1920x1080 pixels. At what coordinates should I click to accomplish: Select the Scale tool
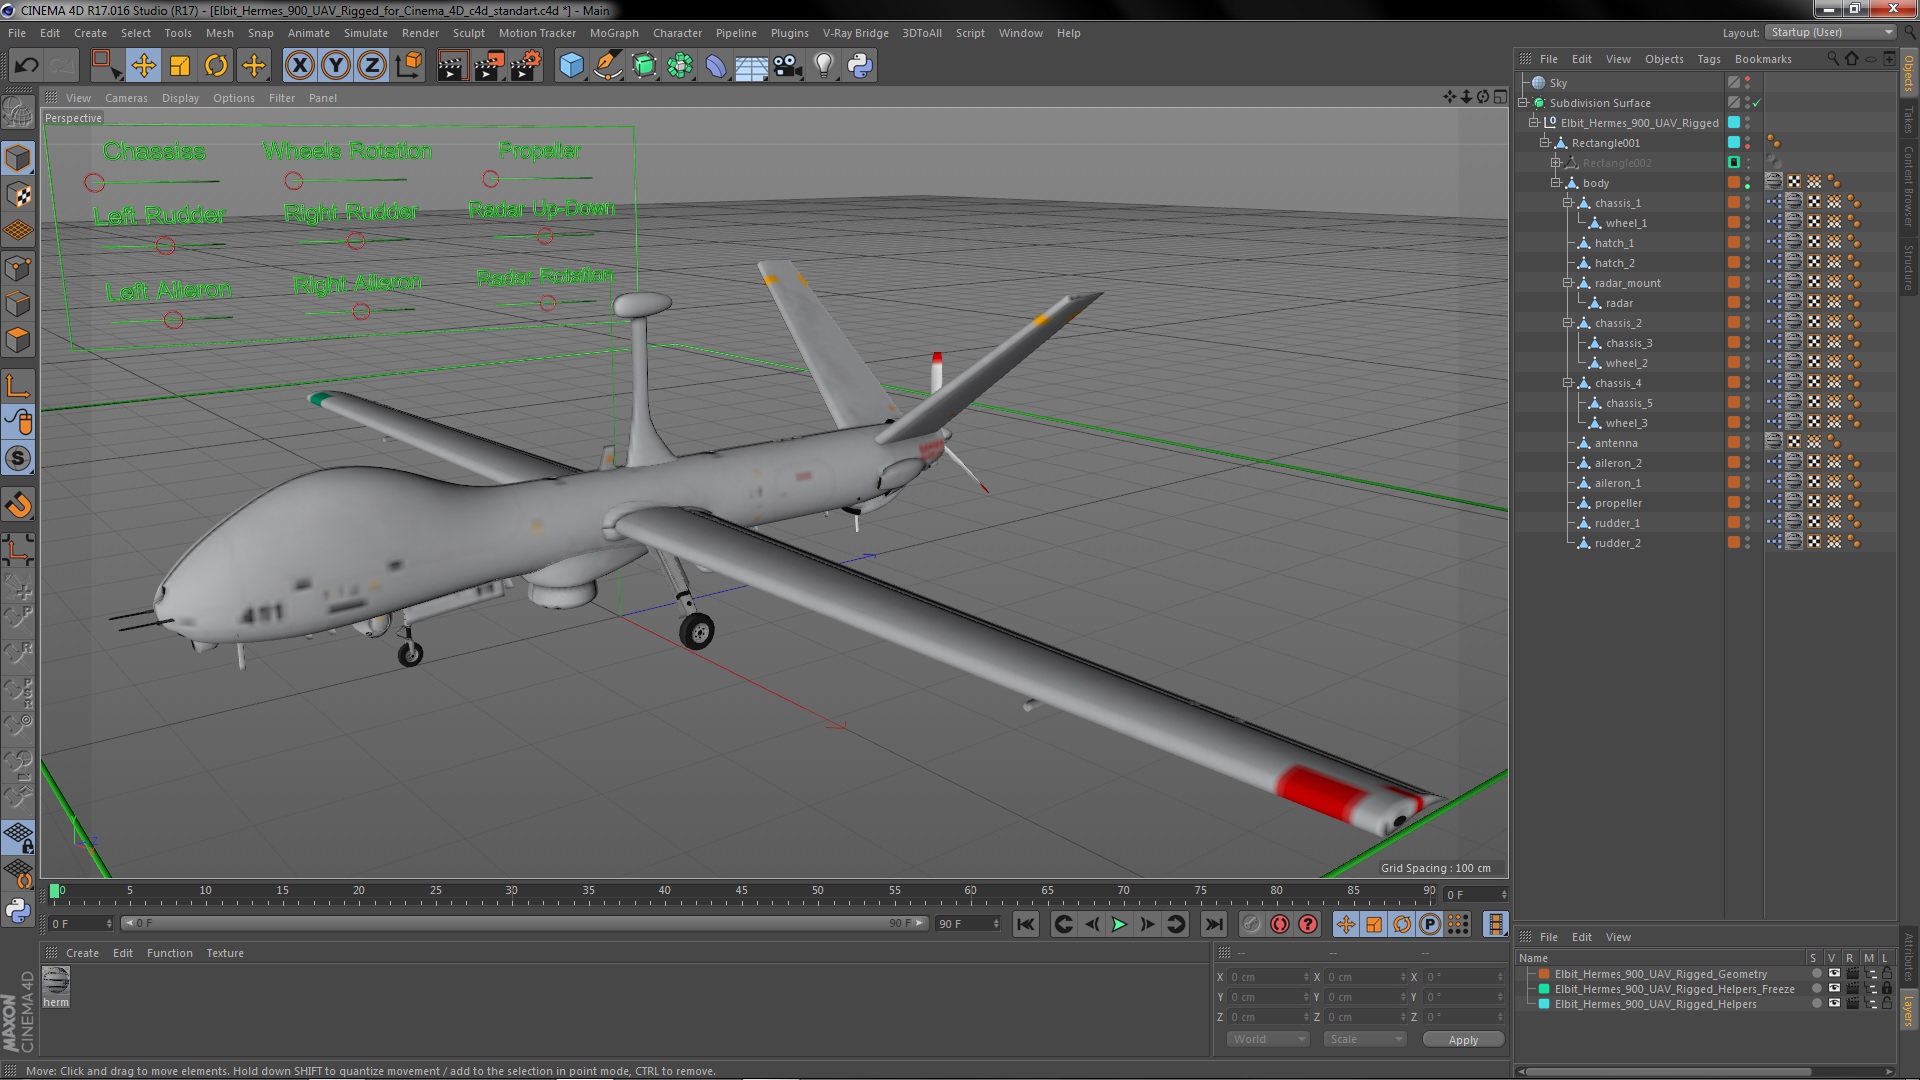(x=180, y=66)
